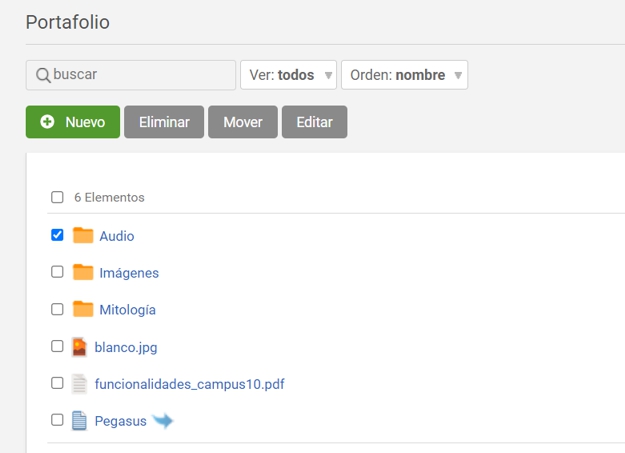The image size is (625, 453).
Task: Click the Mover button
Action: click(243, 122)
